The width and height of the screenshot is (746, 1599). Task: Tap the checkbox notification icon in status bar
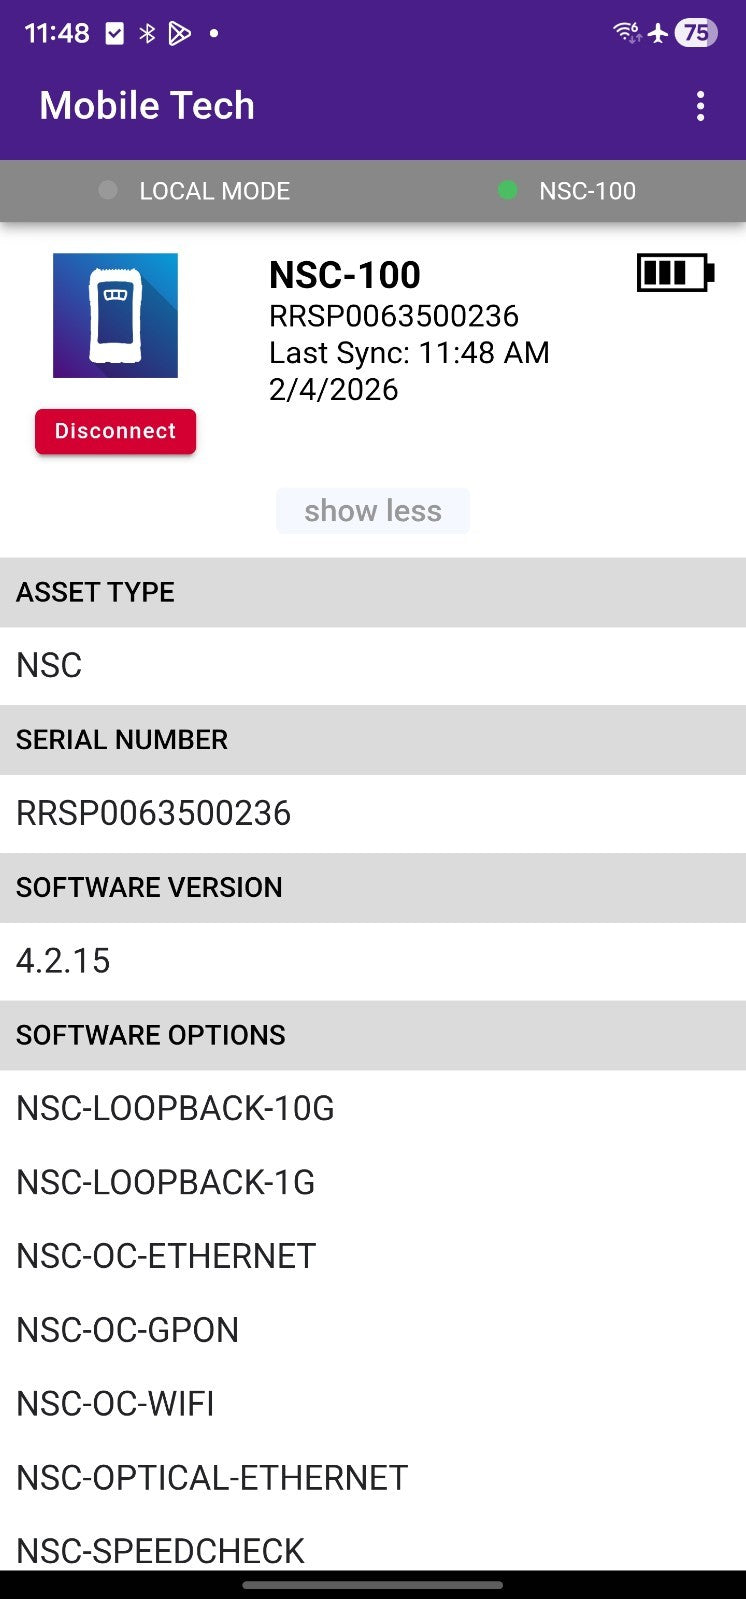pos(115,33)
